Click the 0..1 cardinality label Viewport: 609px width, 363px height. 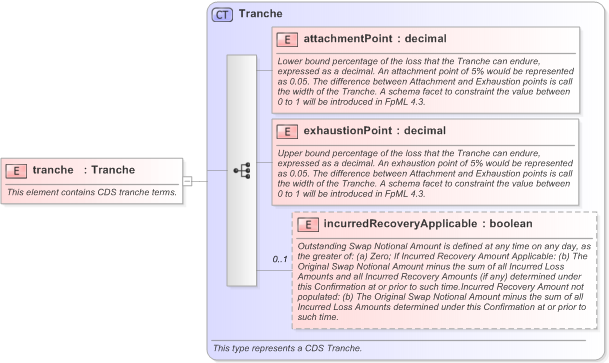click(x=280, y=259)
